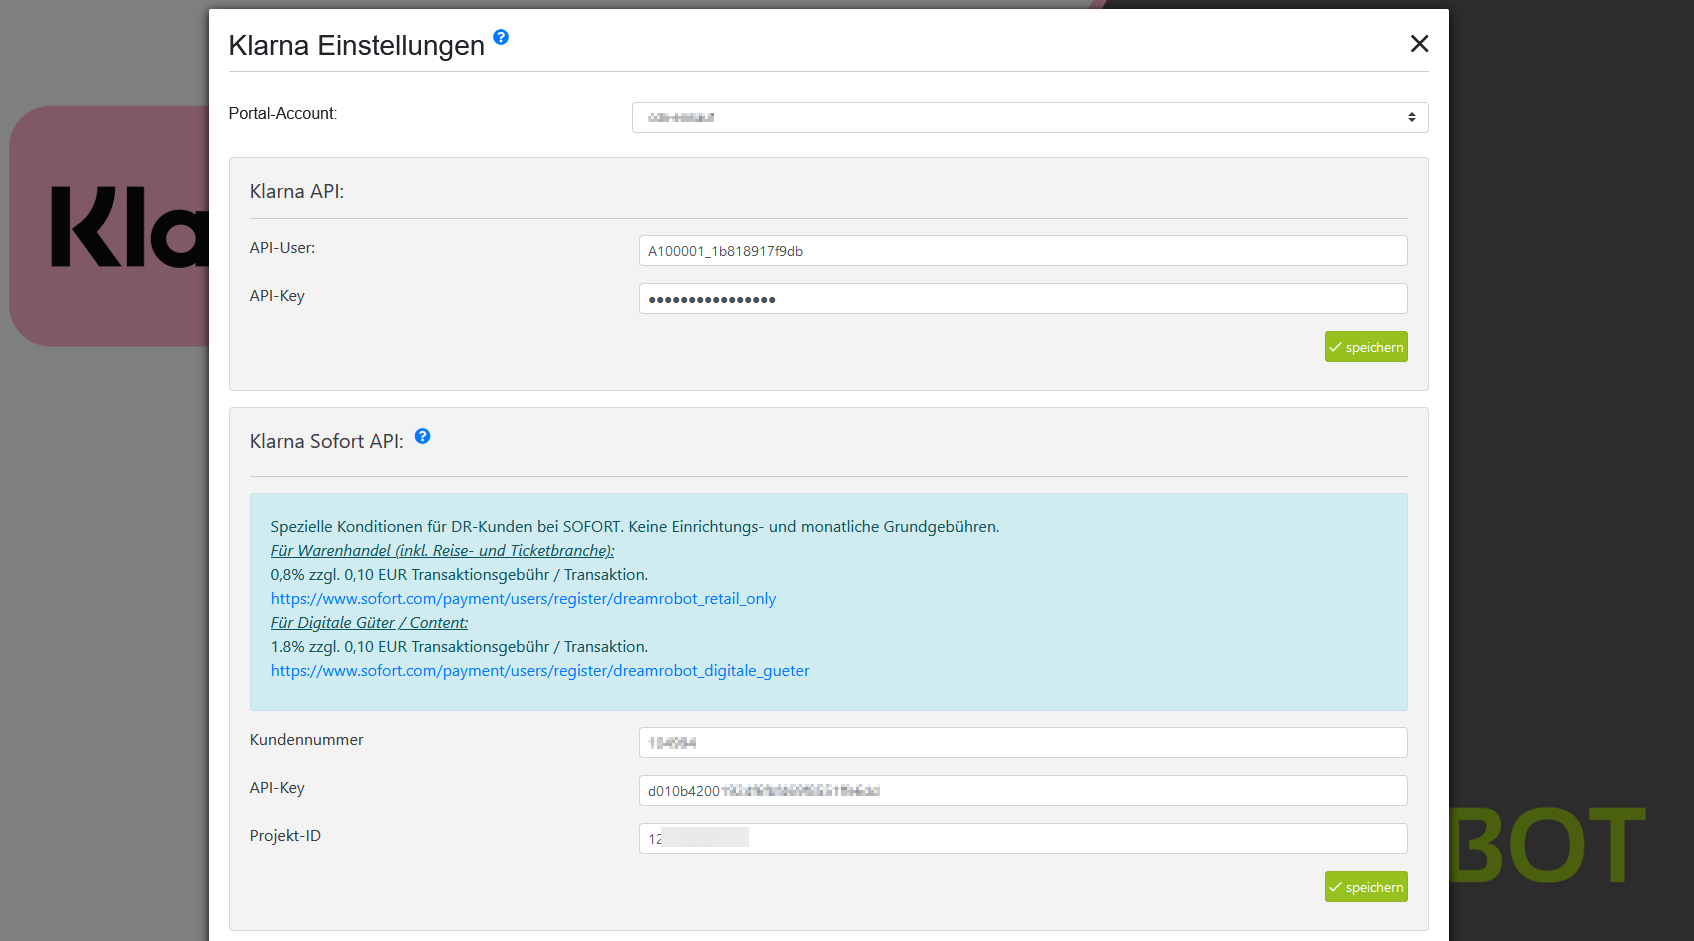
Task: Click the 'API-User:' label
Action: point(282,248)
